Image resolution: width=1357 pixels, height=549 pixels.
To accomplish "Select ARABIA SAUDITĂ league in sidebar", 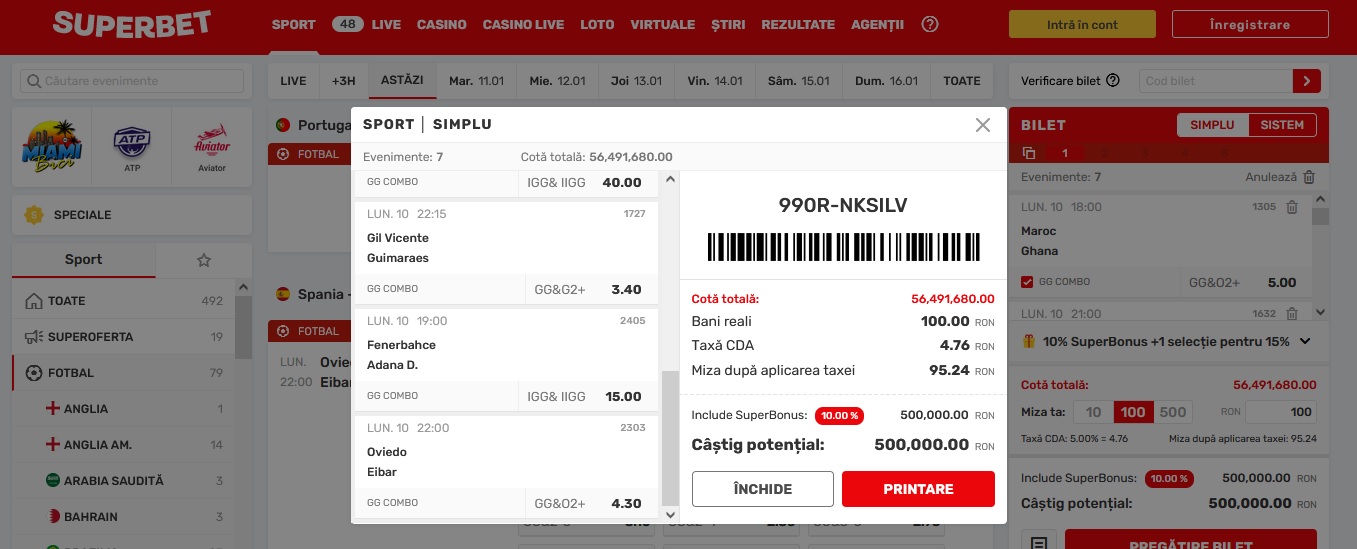I will pos(124,481).
